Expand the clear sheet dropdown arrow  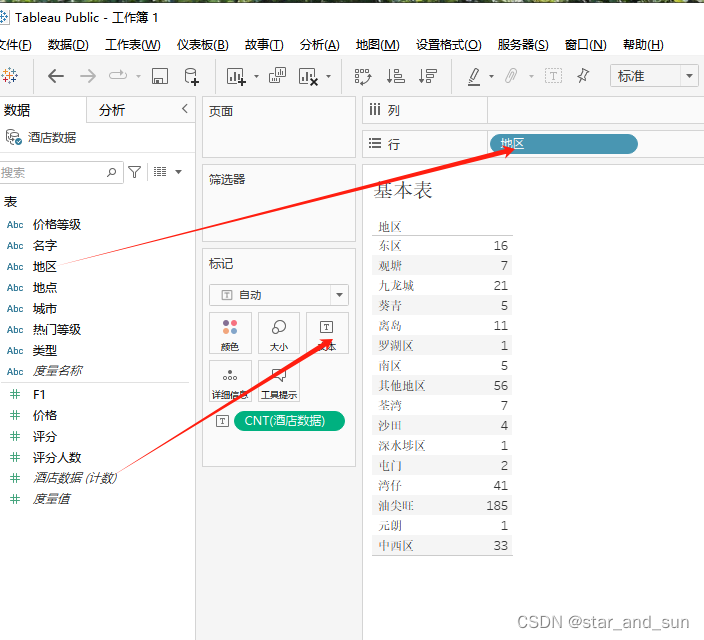(x=329, y=76)
